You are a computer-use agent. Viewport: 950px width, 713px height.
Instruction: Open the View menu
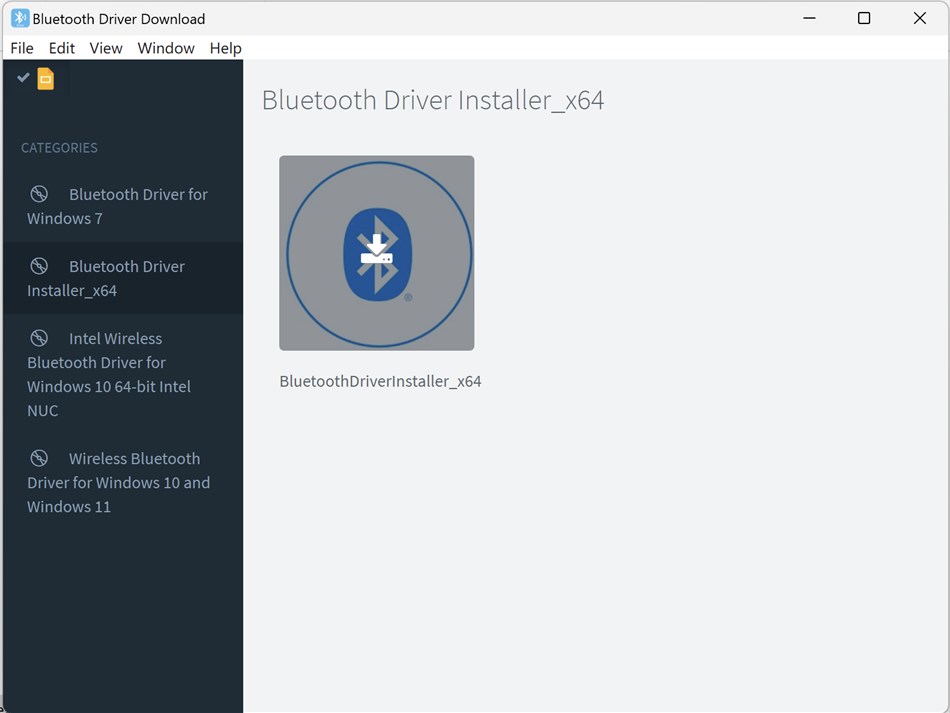tap(105, 47)
